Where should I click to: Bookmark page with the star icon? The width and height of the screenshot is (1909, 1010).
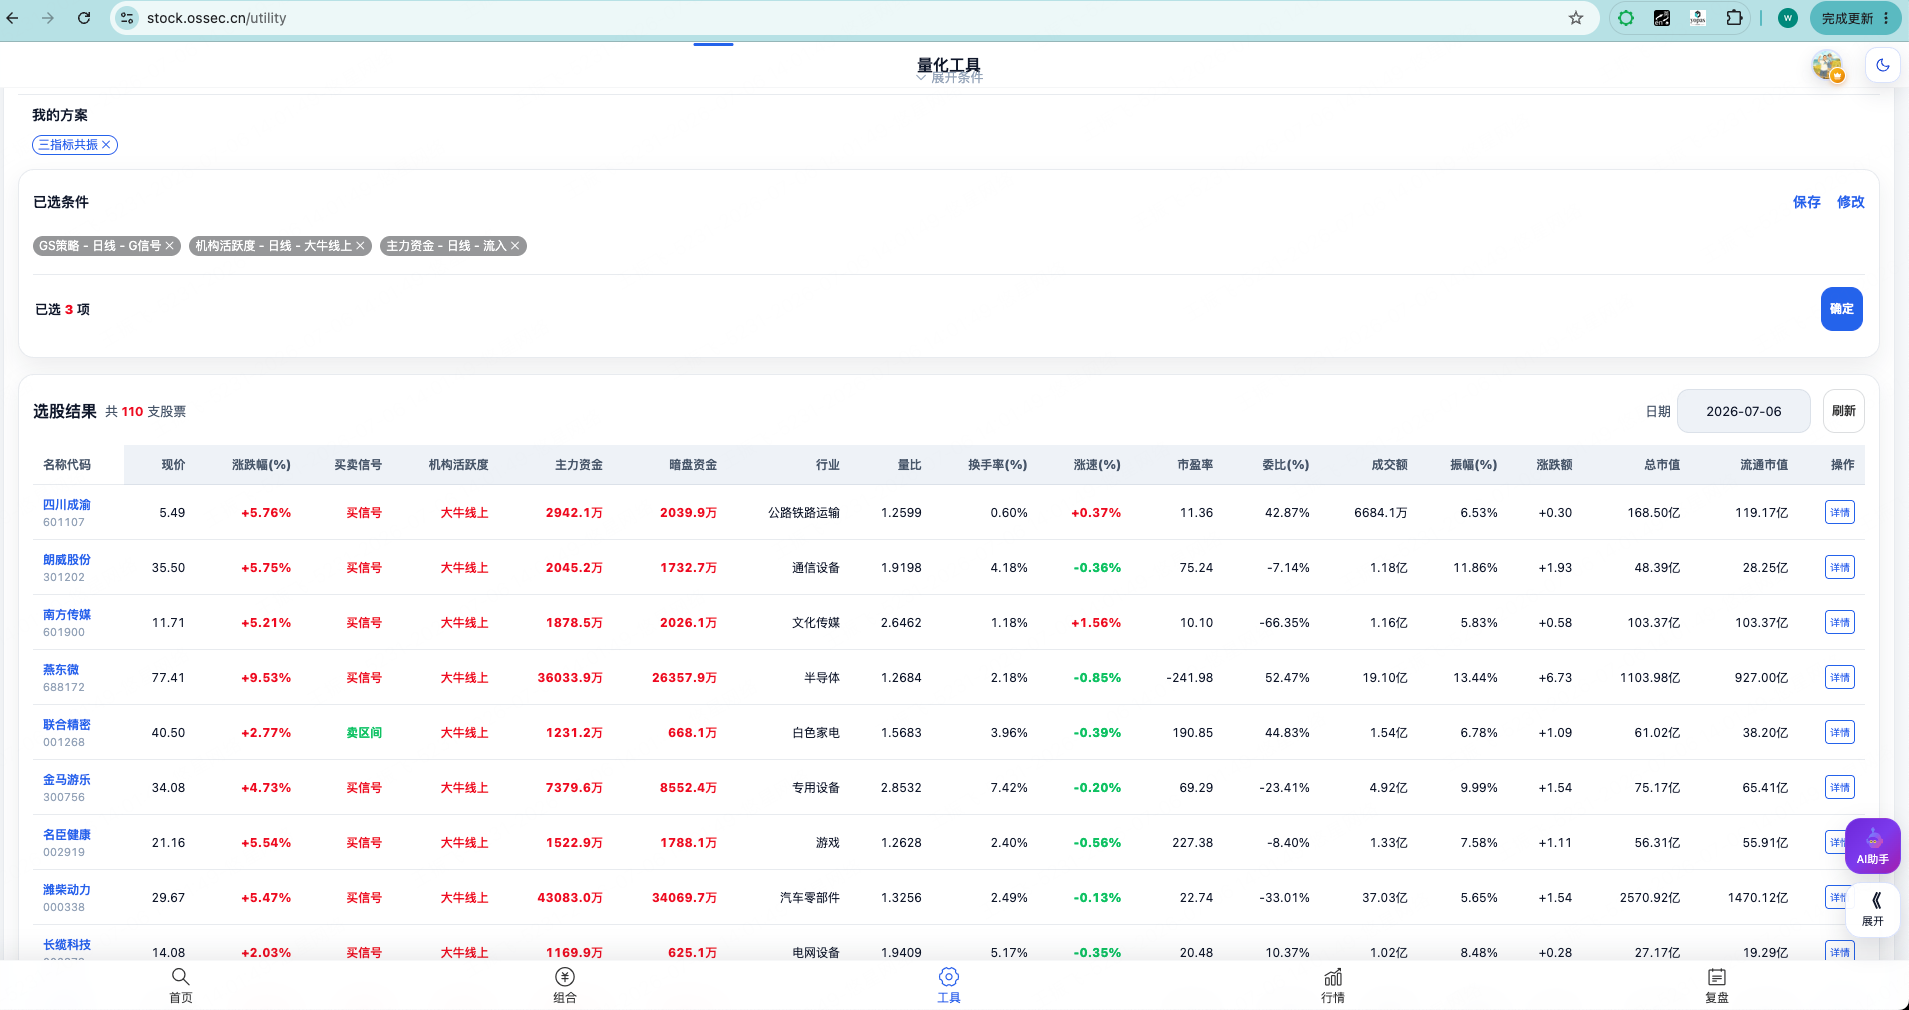point(1576,18)
